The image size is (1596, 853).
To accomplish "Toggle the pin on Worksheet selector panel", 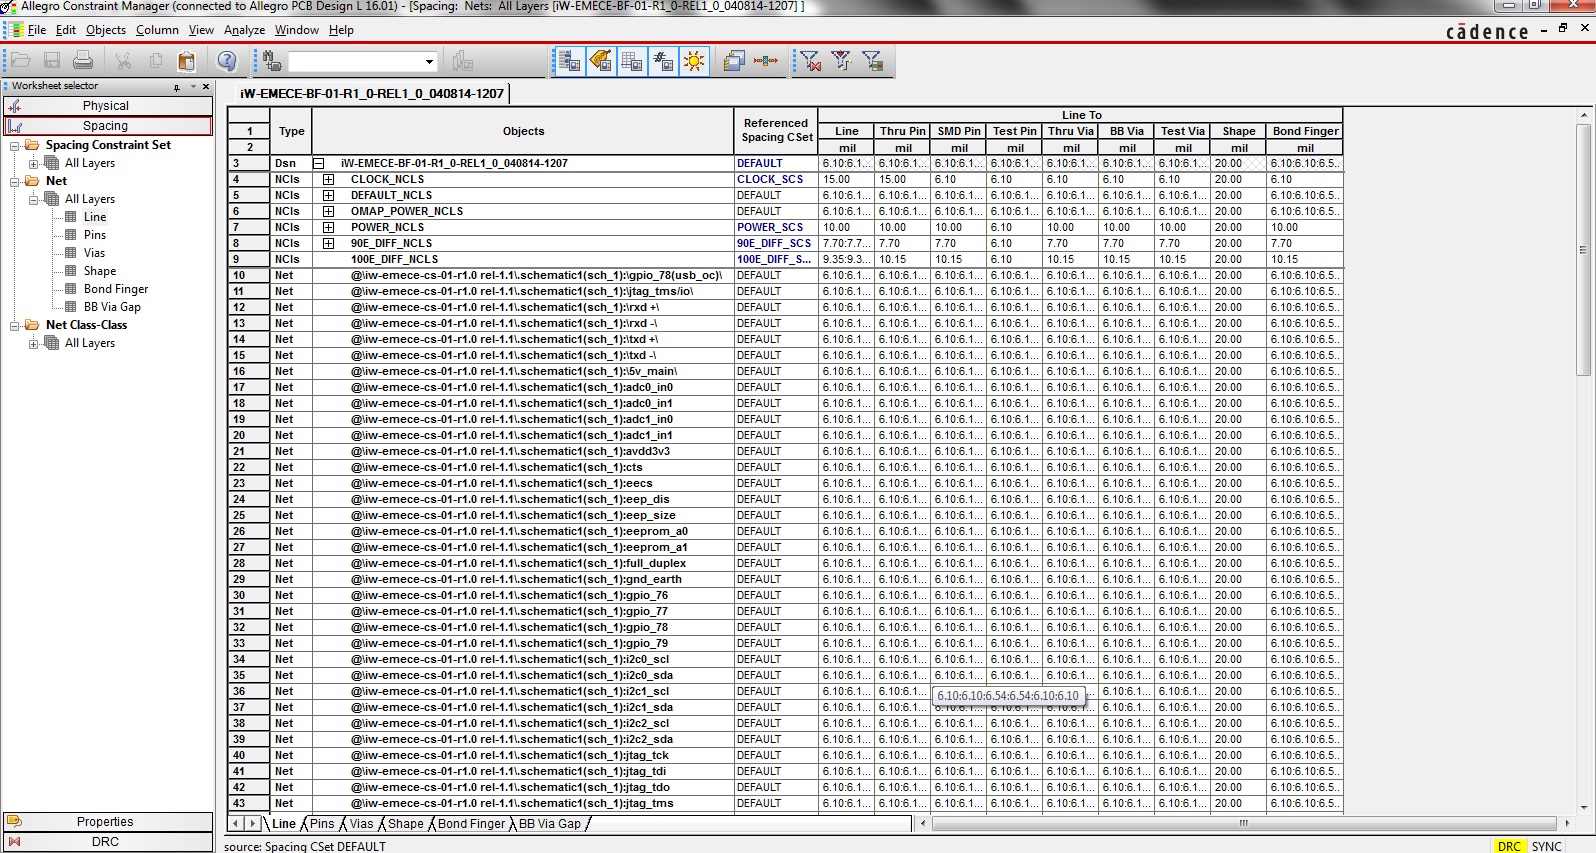I will 177,87.
